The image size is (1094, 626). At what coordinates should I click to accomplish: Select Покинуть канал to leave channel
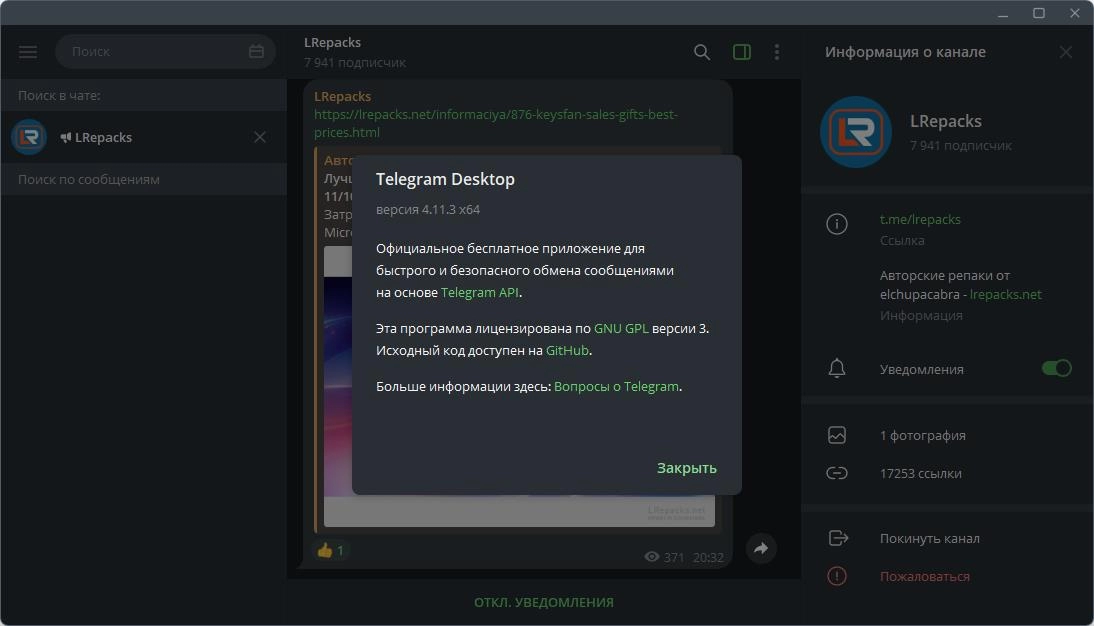[x=929, y=538]
